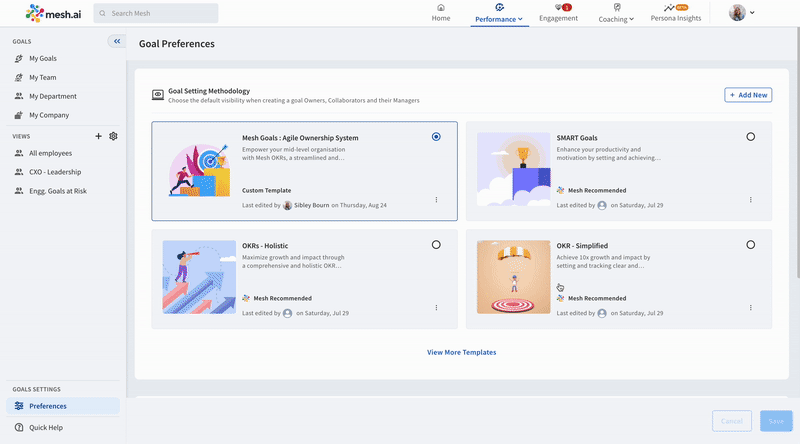Open Views settings gear icon
This screenshot has width=800, height=444.
pos(113,136)
